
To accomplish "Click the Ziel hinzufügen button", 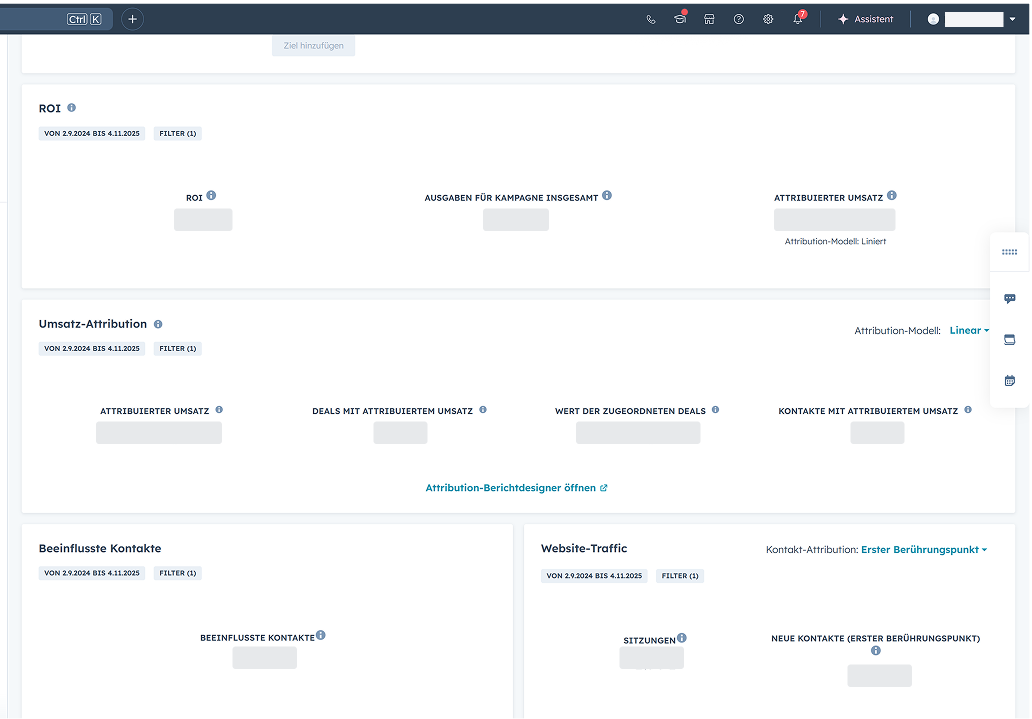I will pos(313,46).
